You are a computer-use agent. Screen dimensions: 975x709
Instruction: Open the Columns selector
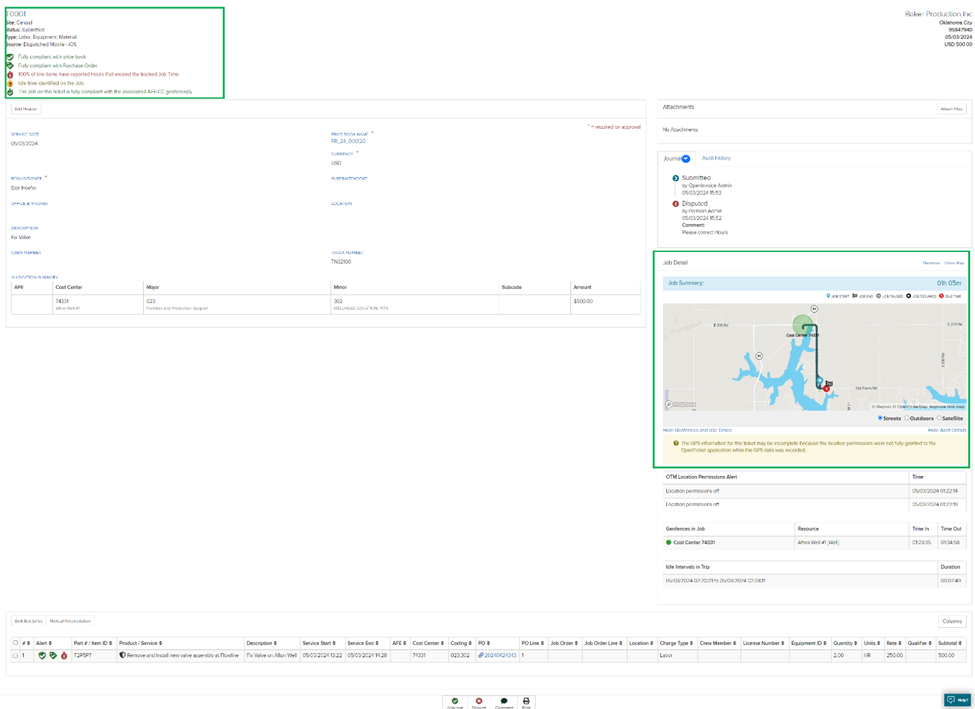pos(952,621)
